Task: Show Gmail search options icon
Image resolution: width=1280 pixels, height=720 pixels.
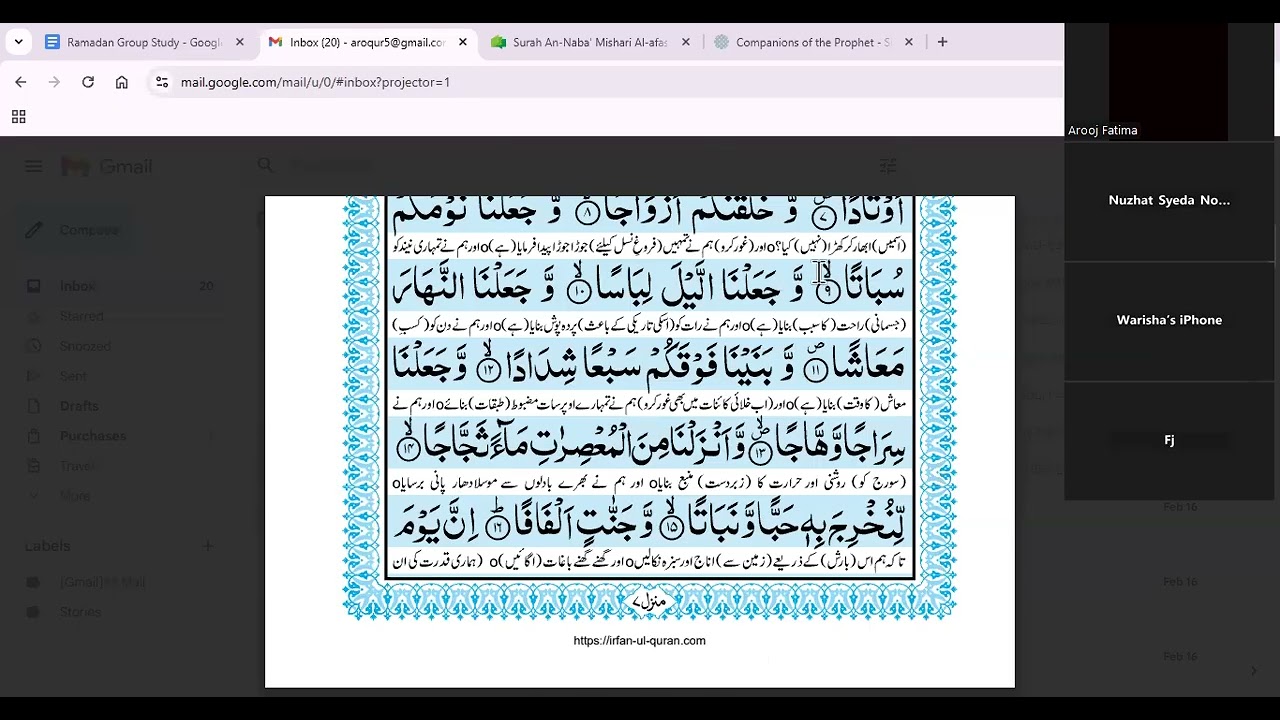Action: (888, 165)
